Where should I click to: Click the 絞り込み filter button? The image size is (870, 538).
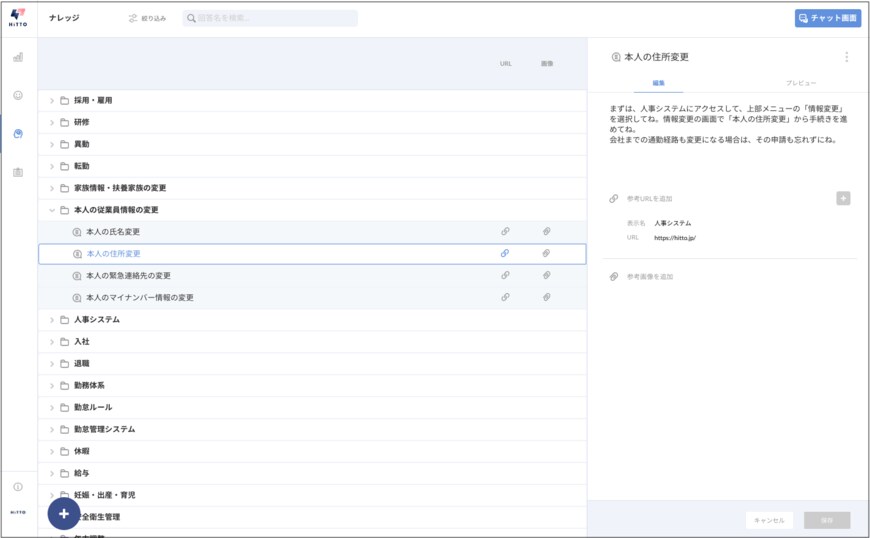click(147, 18)
